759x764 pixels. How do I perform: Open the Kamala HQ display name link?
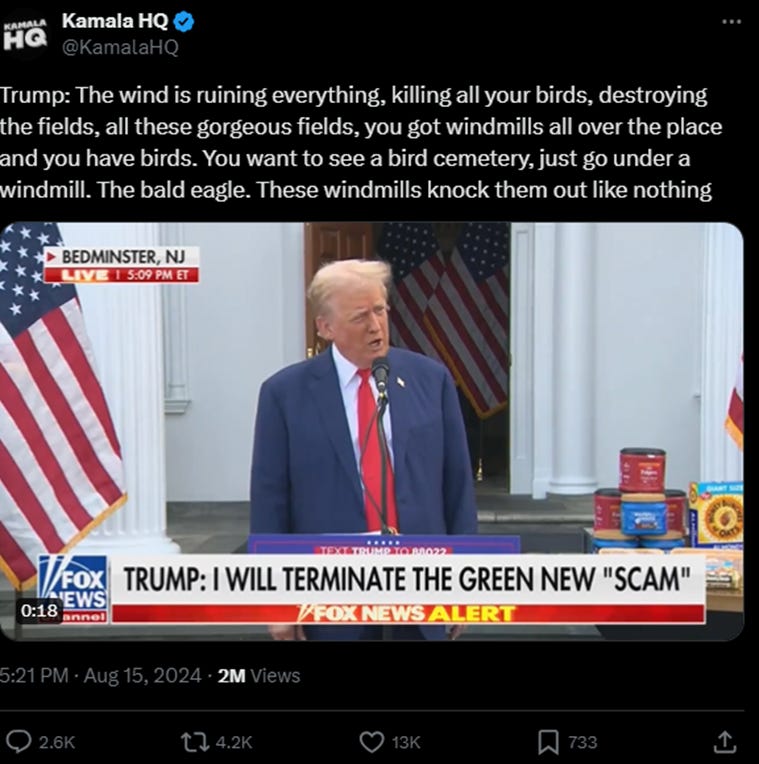coord(114,21)
